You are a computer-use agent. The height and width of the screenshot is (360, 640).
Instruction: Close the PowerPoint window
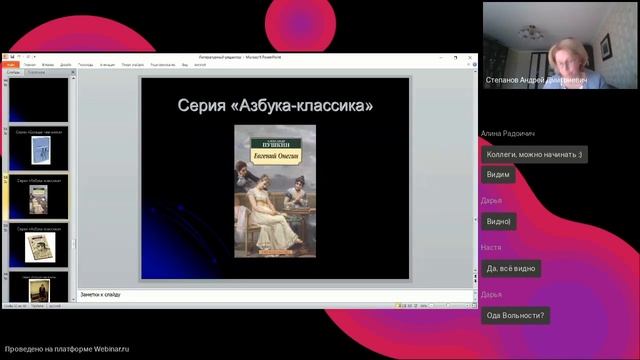coord(470,58)
